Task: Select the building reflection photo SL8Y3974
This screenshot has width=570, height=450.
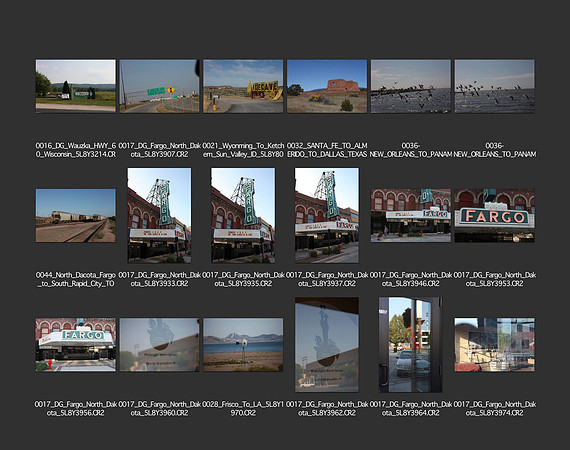Action: (494, 345)
